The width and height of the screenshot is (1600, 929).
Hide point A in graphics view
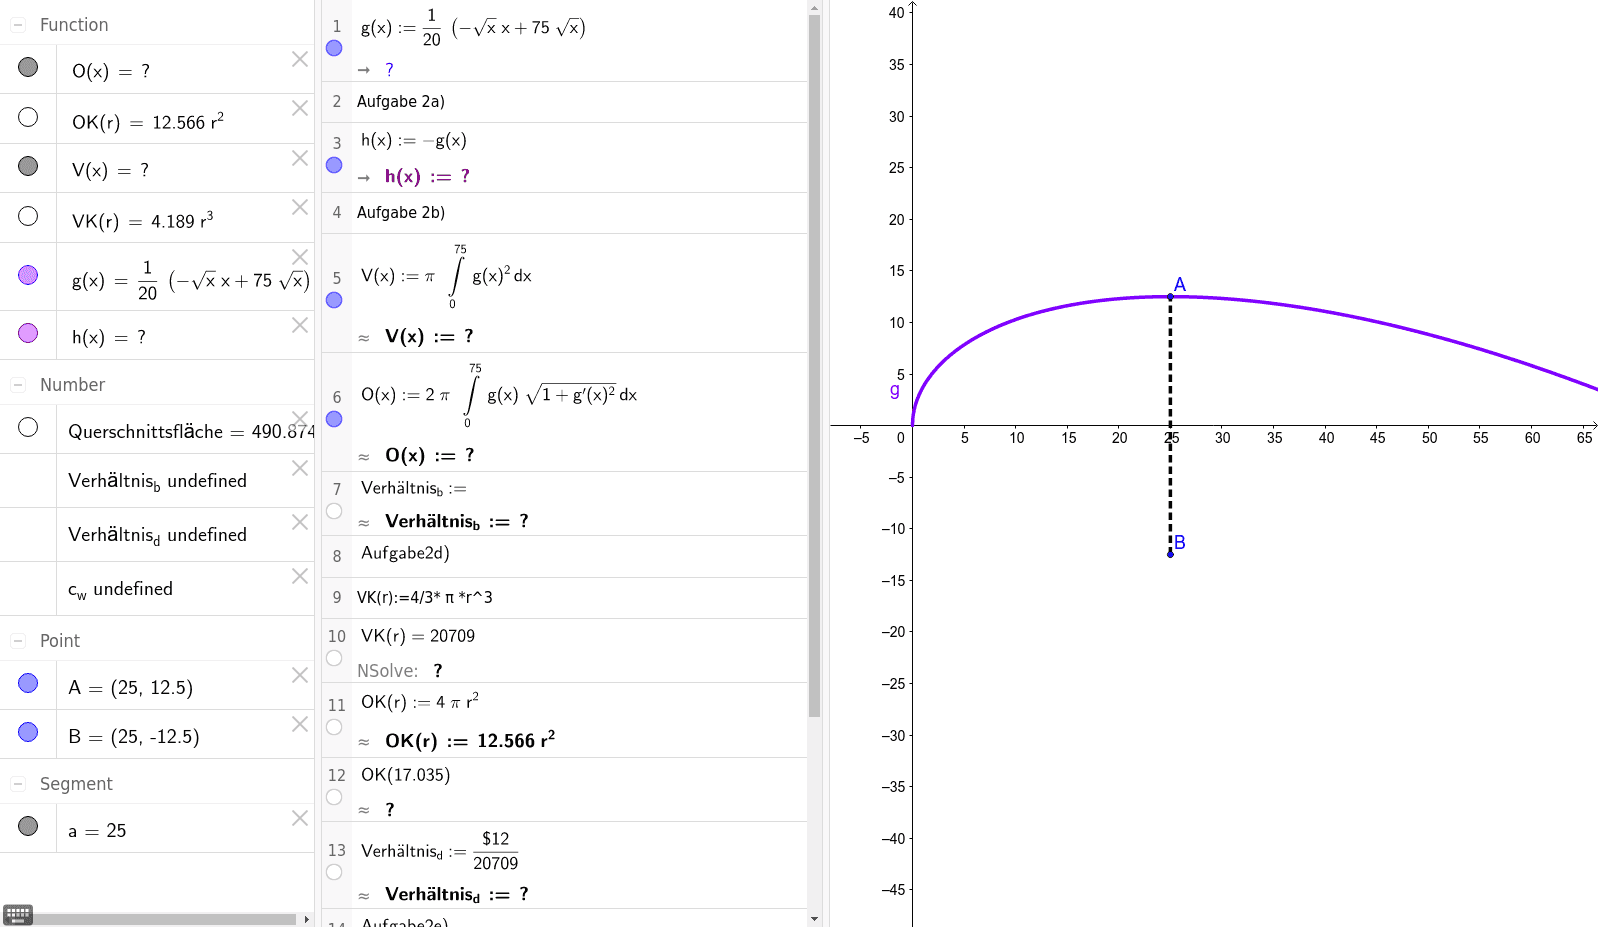click(28, 683)
